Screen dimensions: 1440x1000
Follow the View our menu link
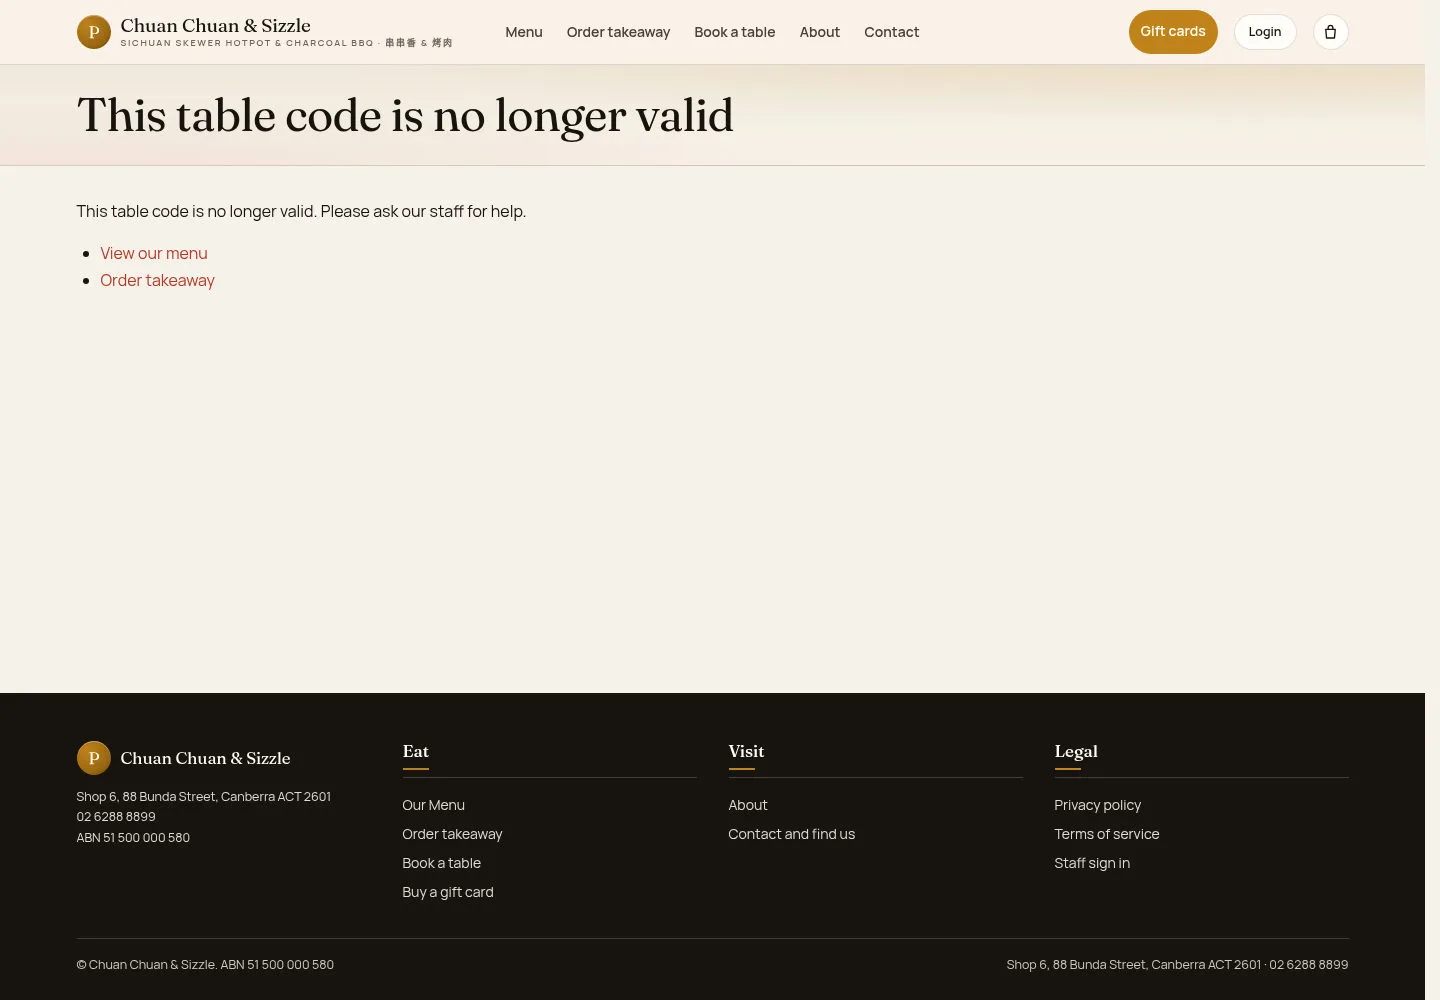(154, 254)
